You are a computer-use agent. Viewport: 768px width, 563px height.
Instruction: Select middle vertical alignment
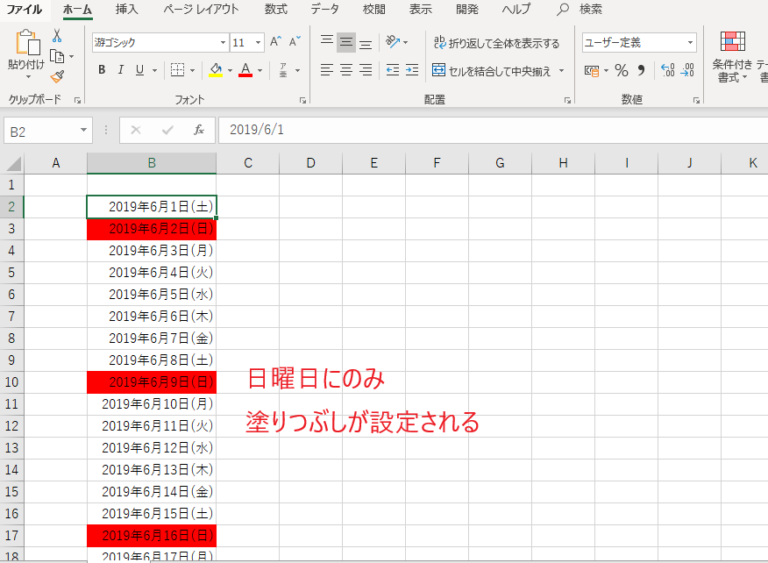pyautogui.click(x=346, y=43)
